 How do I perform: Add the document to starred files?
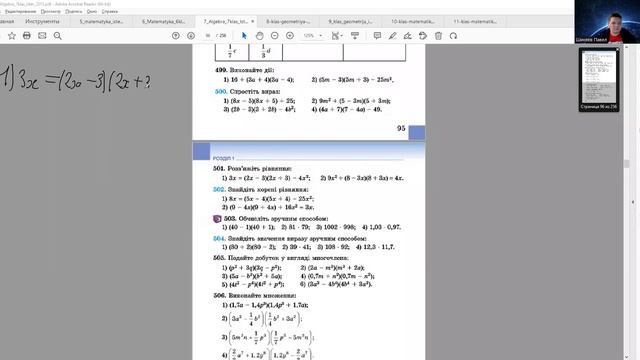click(12, 36)
